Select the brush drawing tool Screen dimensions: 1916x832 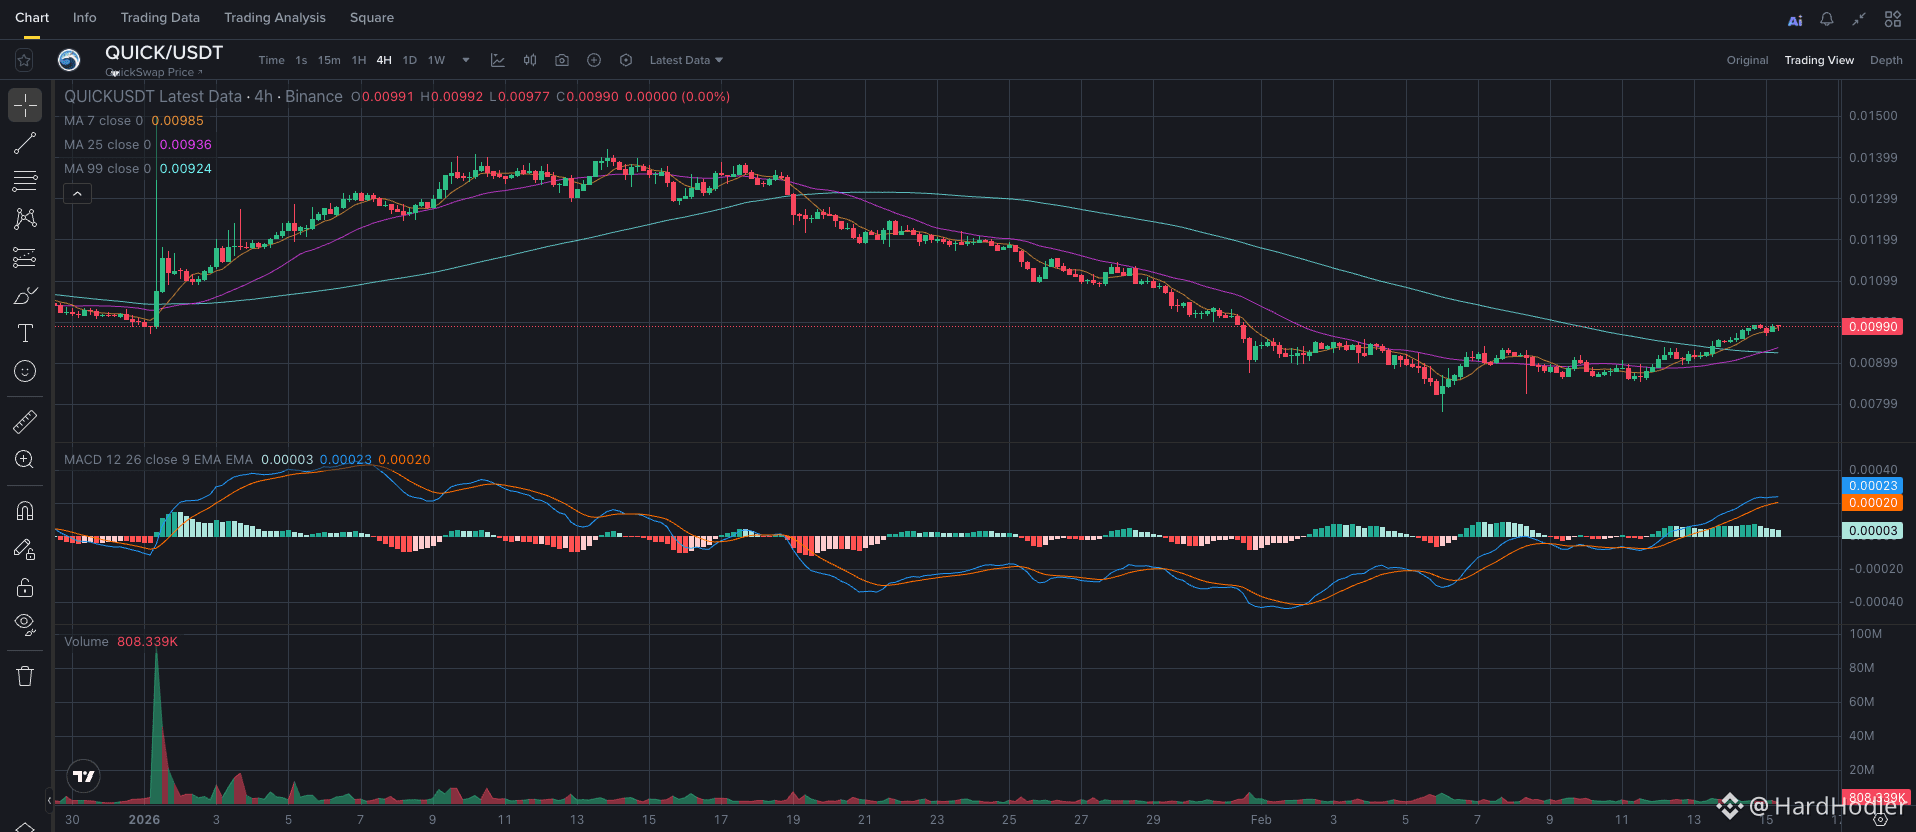[25, 296]
